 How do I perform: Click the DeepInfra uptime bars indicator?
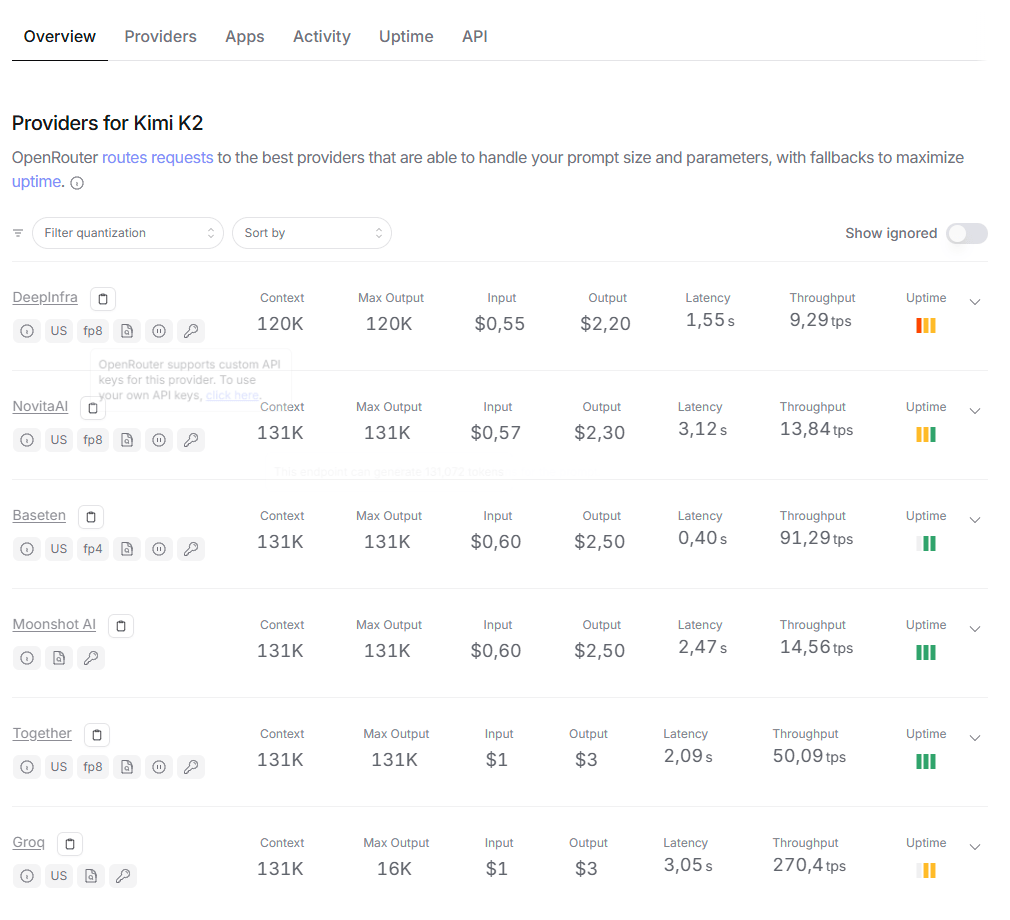tap(926, 326)
